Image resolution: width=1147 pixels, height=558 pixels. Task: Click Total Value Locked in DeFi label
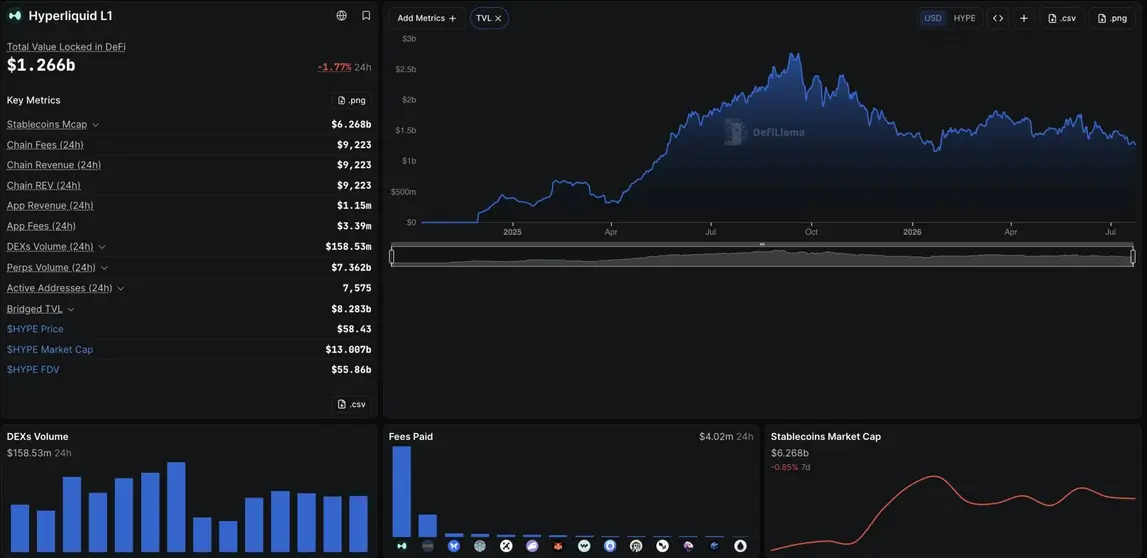67,47
